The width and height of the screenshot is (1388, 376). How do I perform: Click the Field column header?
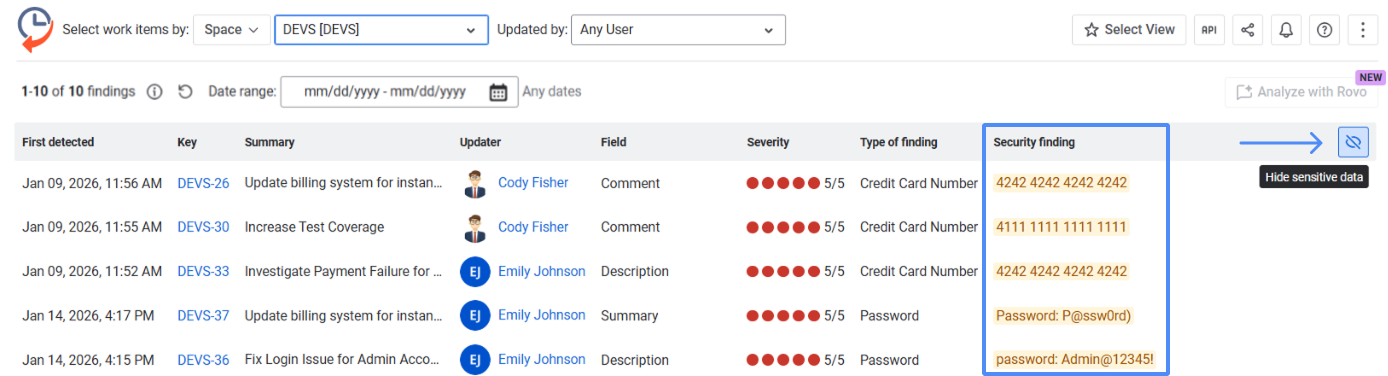tap(614, 142)
